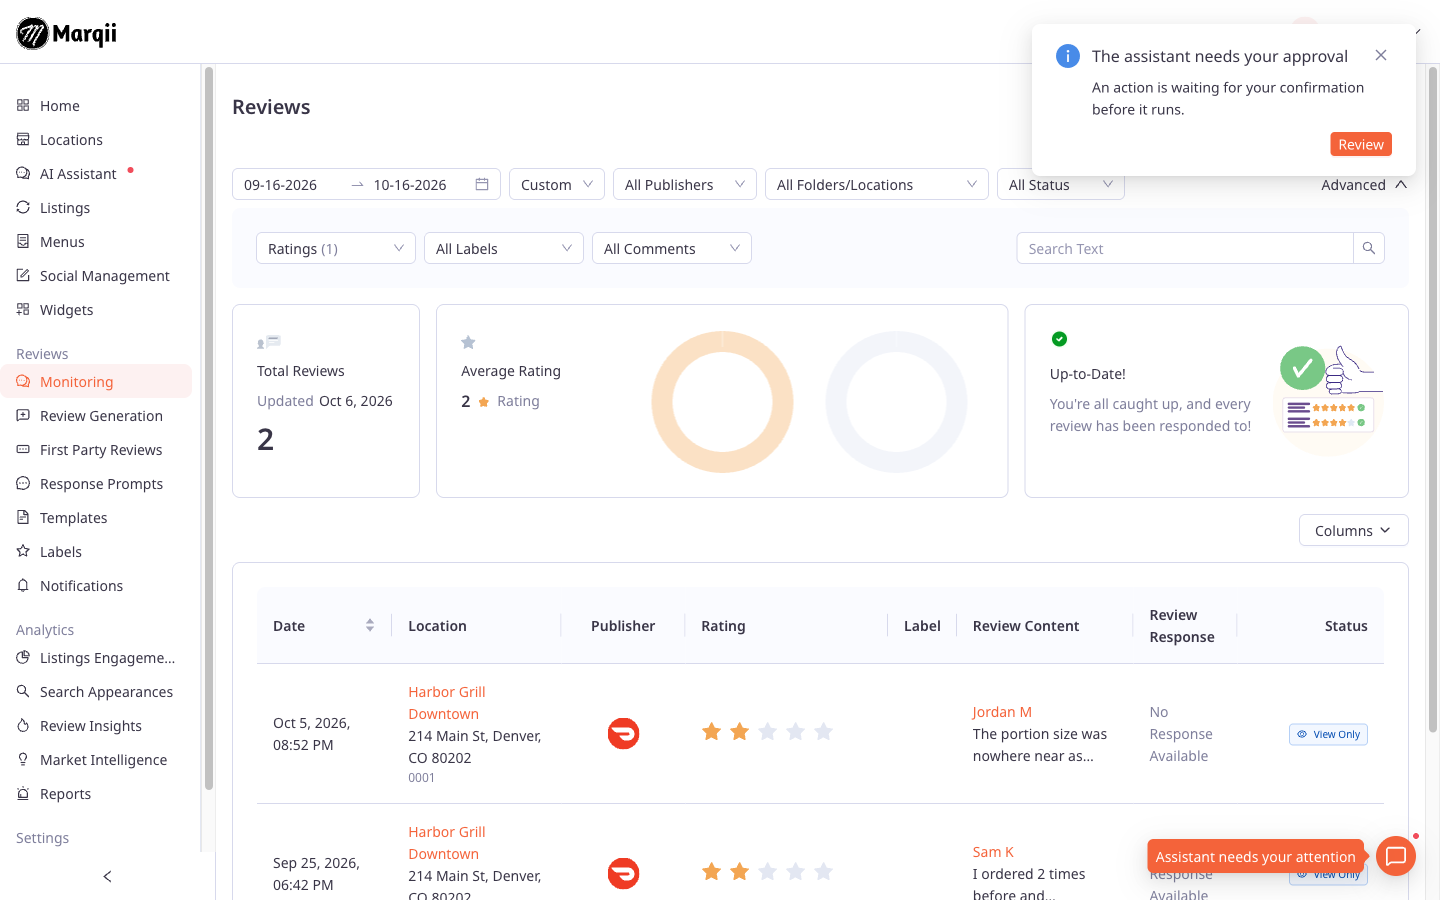Sort reviews by Date column
Viewport: 1440px width, 900px height.
click(x=370, y=625)
